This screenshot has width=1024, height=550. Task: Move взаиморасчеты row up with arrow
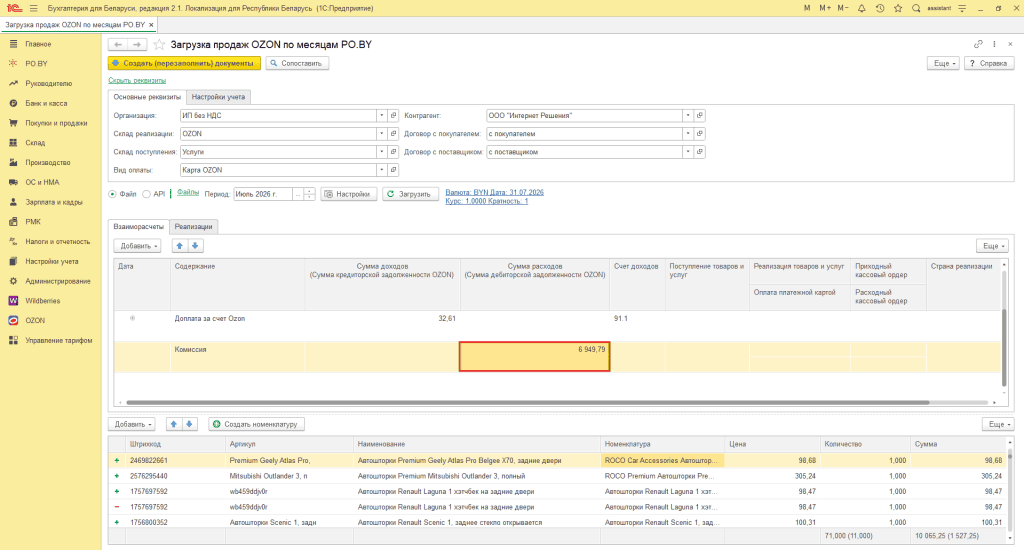click(180, 246)
